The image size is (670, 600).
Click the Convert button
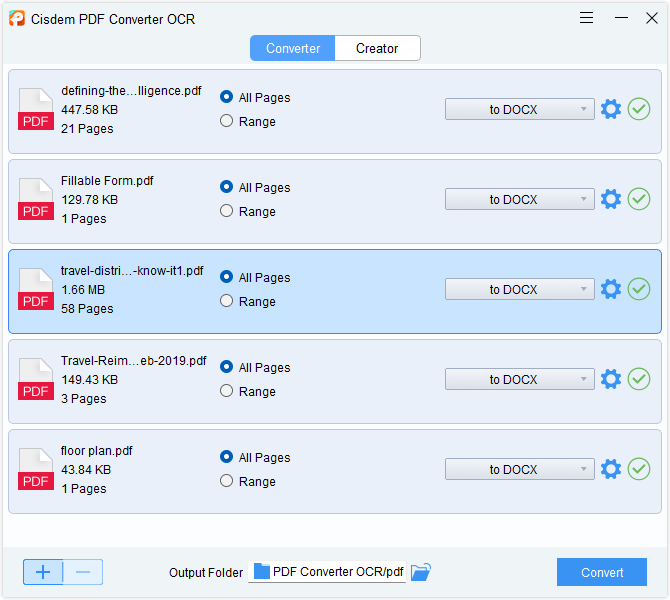(601, 572)
